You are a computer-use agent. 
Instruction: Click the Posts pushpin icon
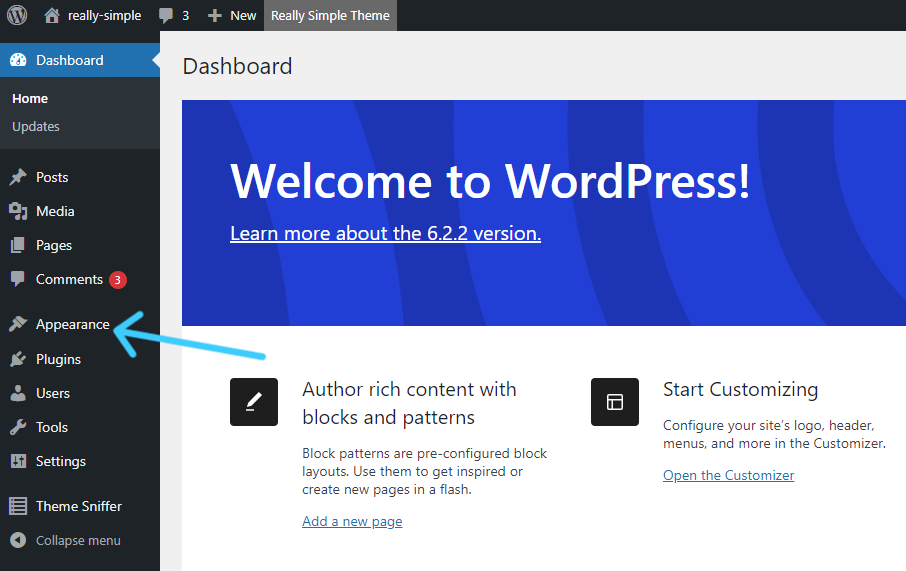(18, 177)
